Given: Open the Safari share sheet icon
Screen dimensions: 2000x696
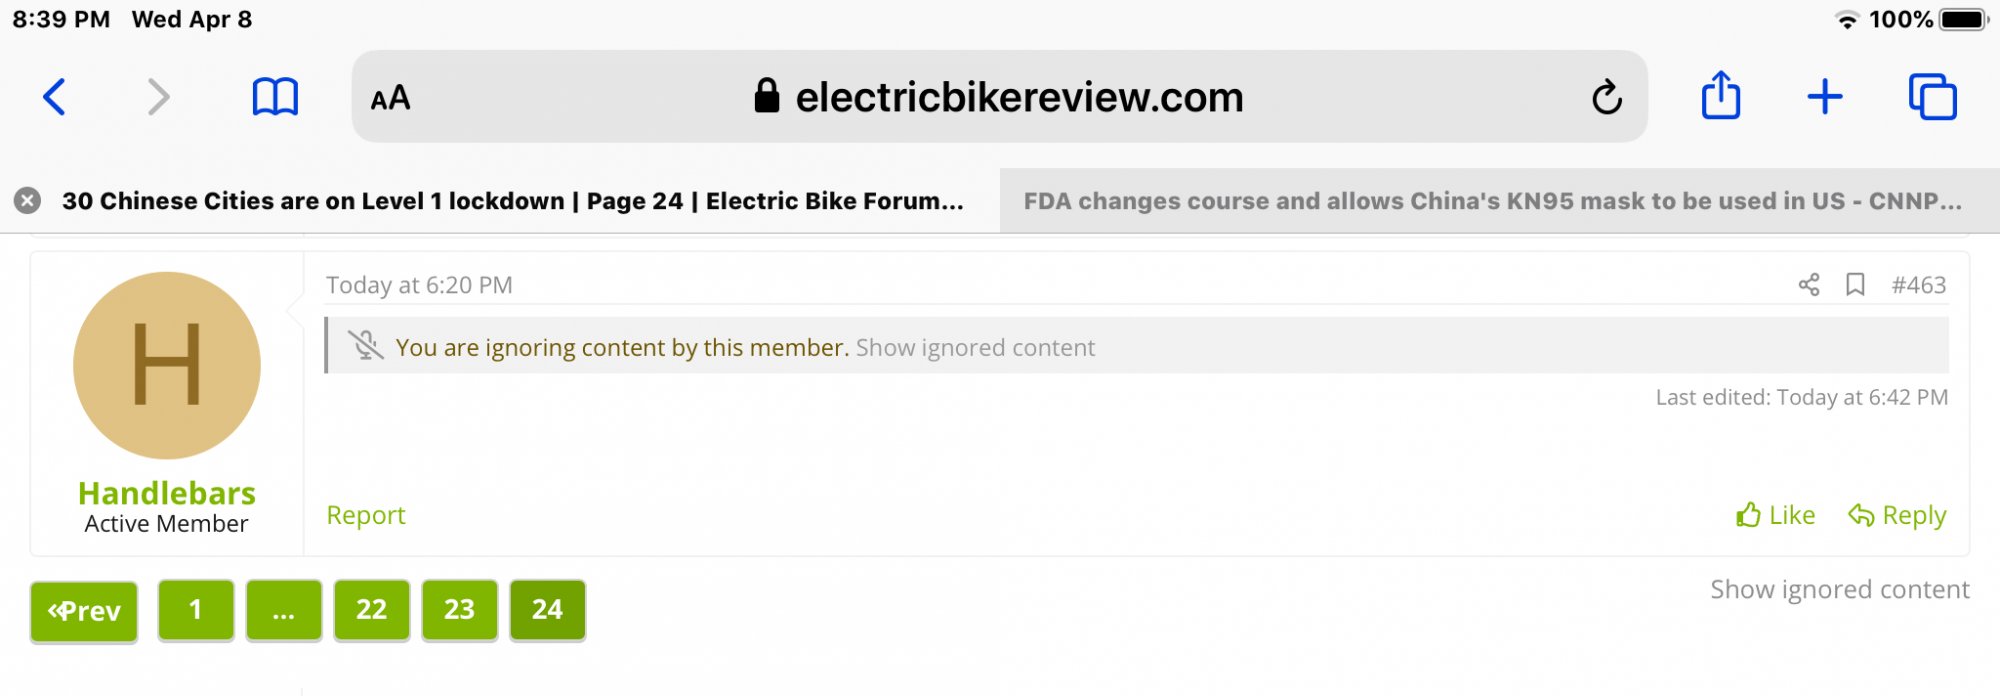Looking at the screenshot, I should point(1721,96).
